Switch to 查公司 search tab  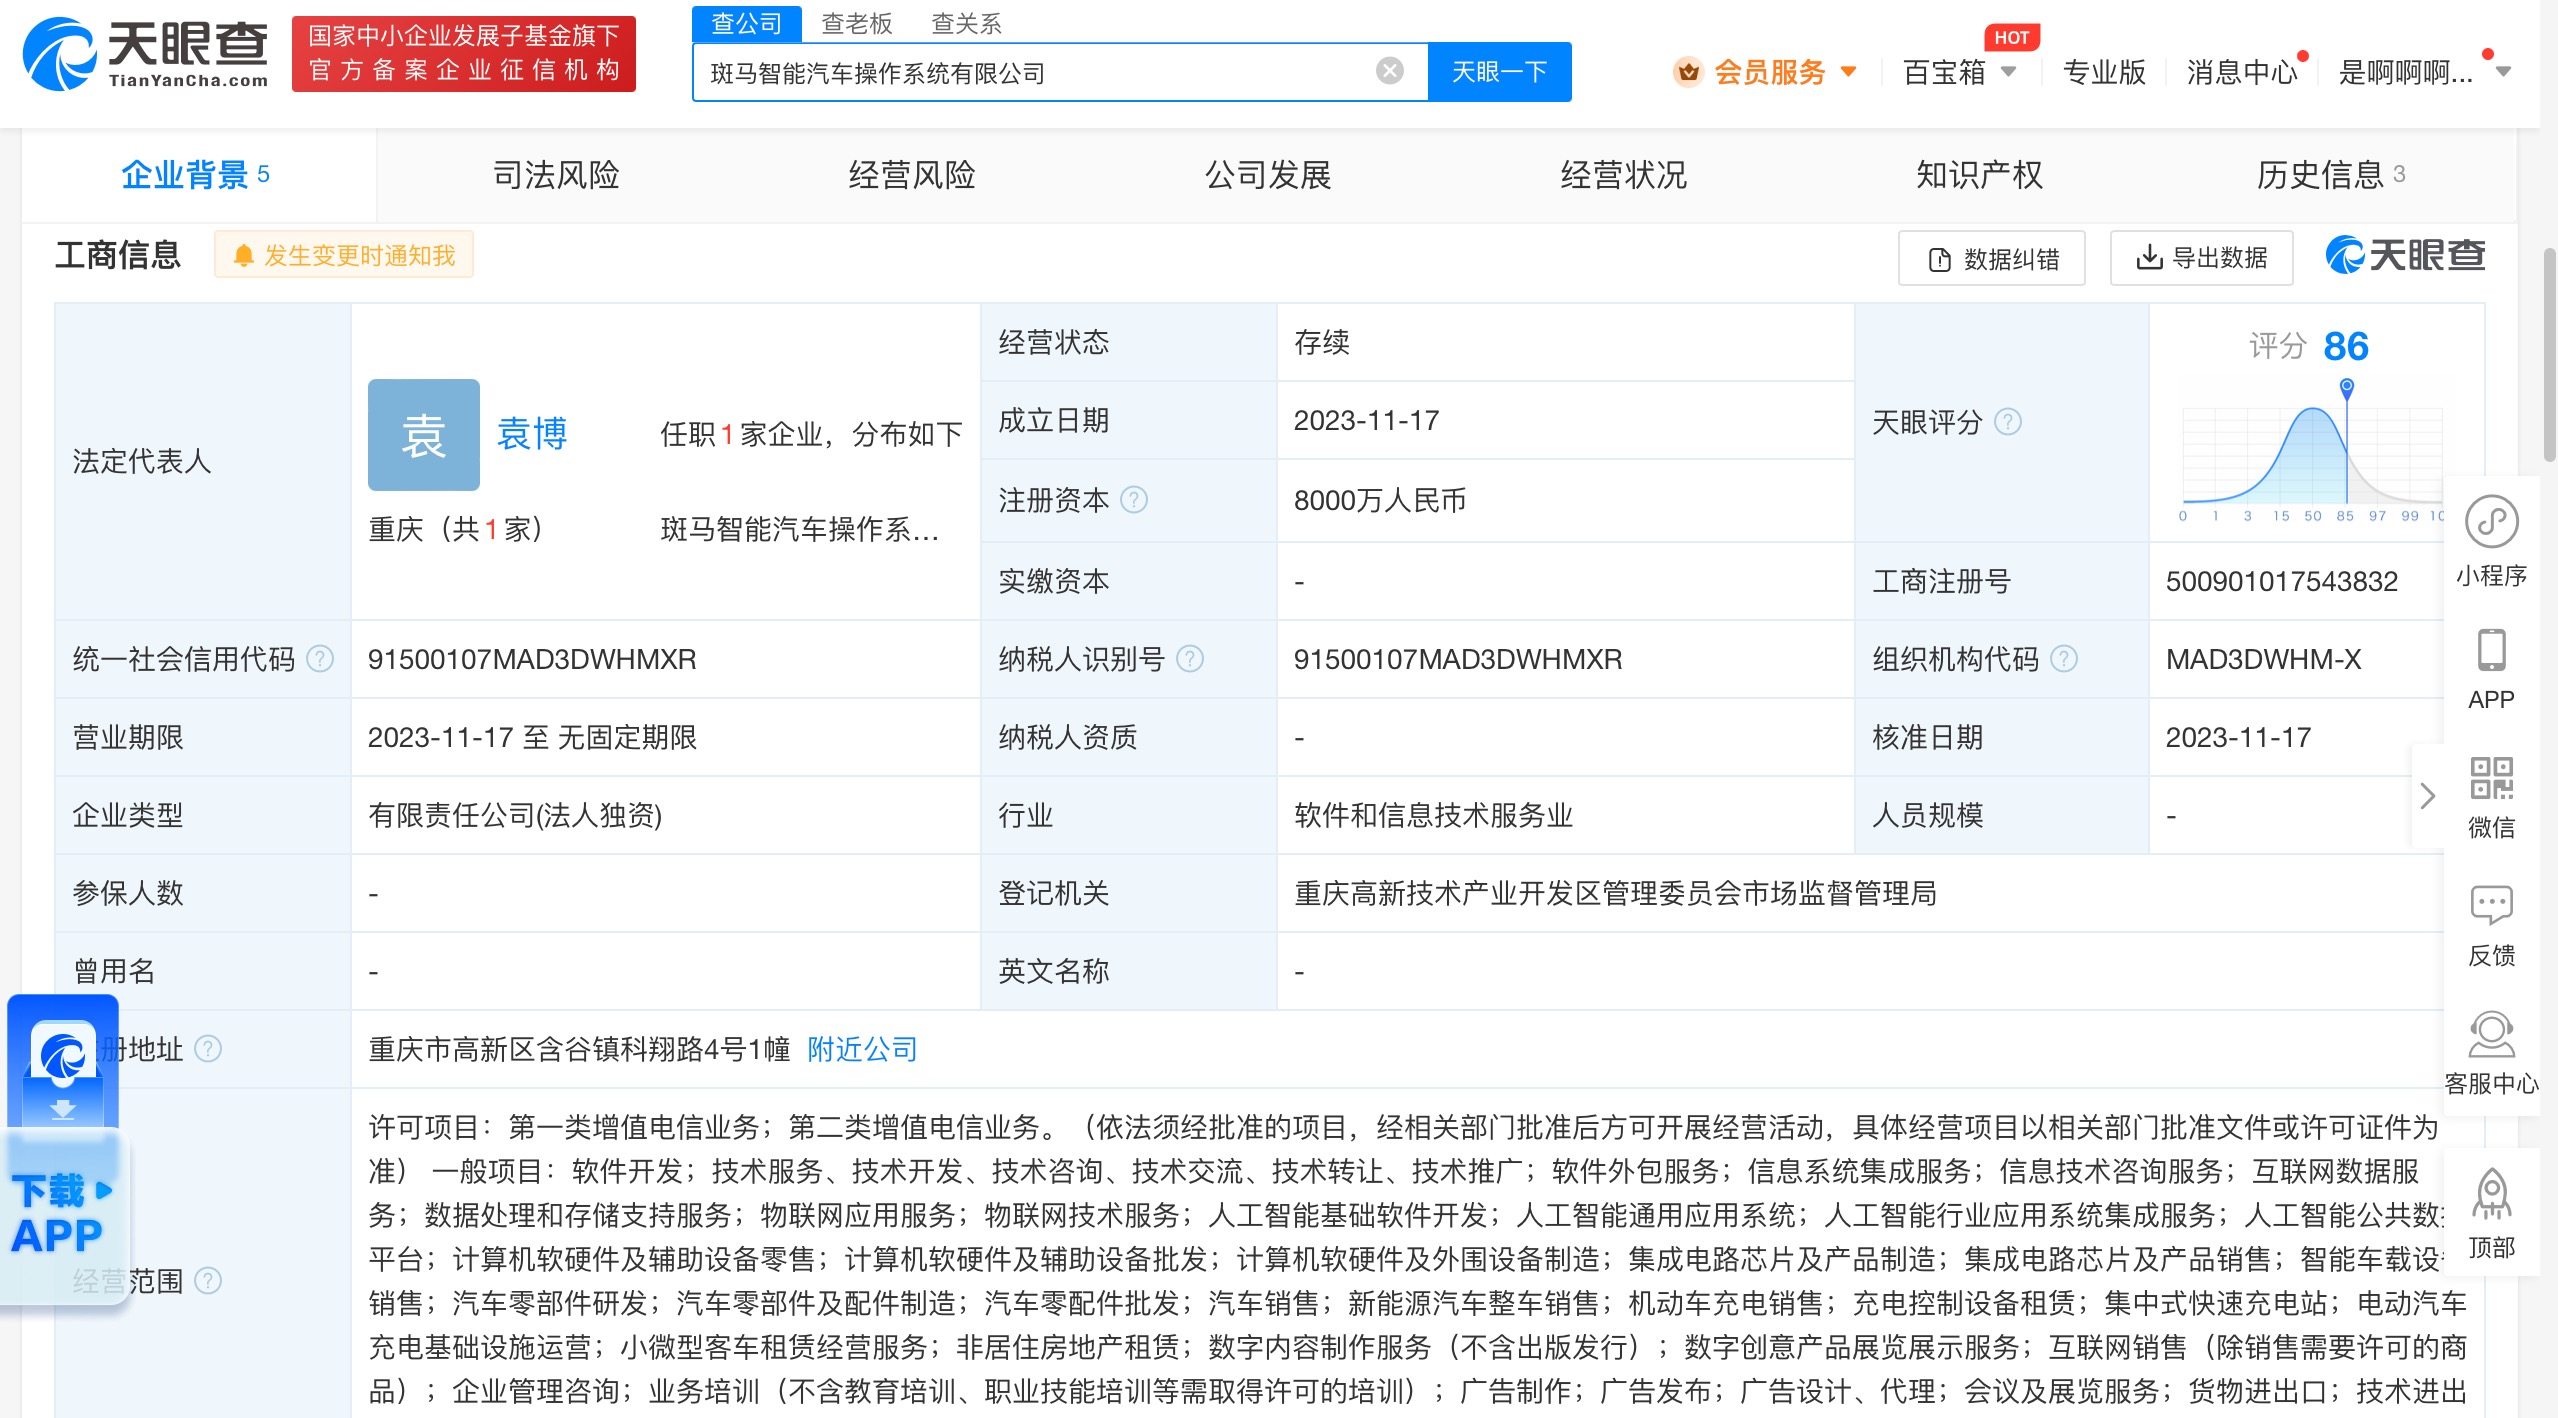coord(746,22)
